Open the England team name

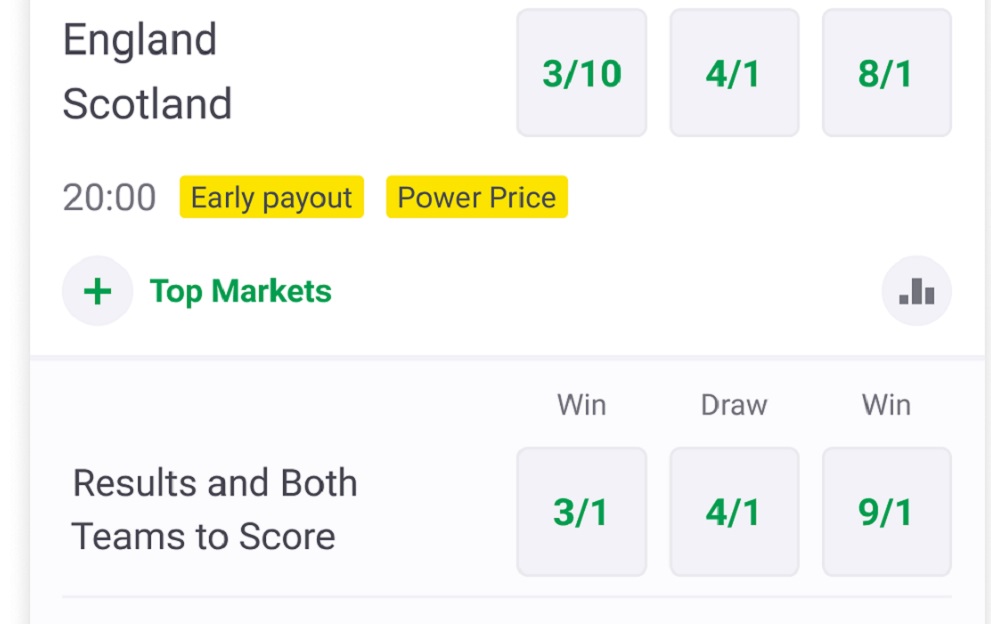[139, 40]
